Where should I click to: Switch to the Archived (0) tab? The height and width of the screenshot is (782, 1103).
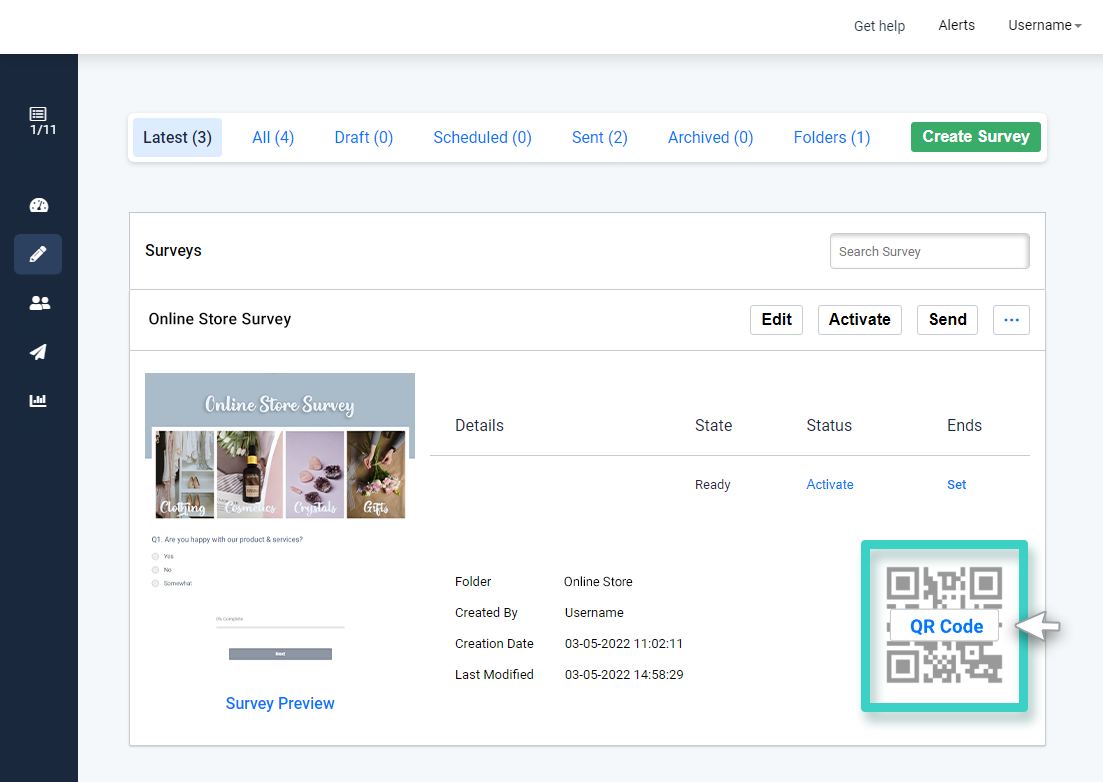(x=710, y=137)
